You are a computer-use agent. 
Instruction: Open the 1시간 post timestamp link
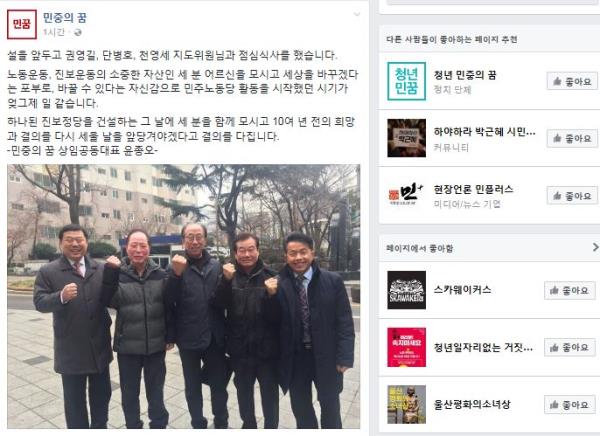coord(54,33)
